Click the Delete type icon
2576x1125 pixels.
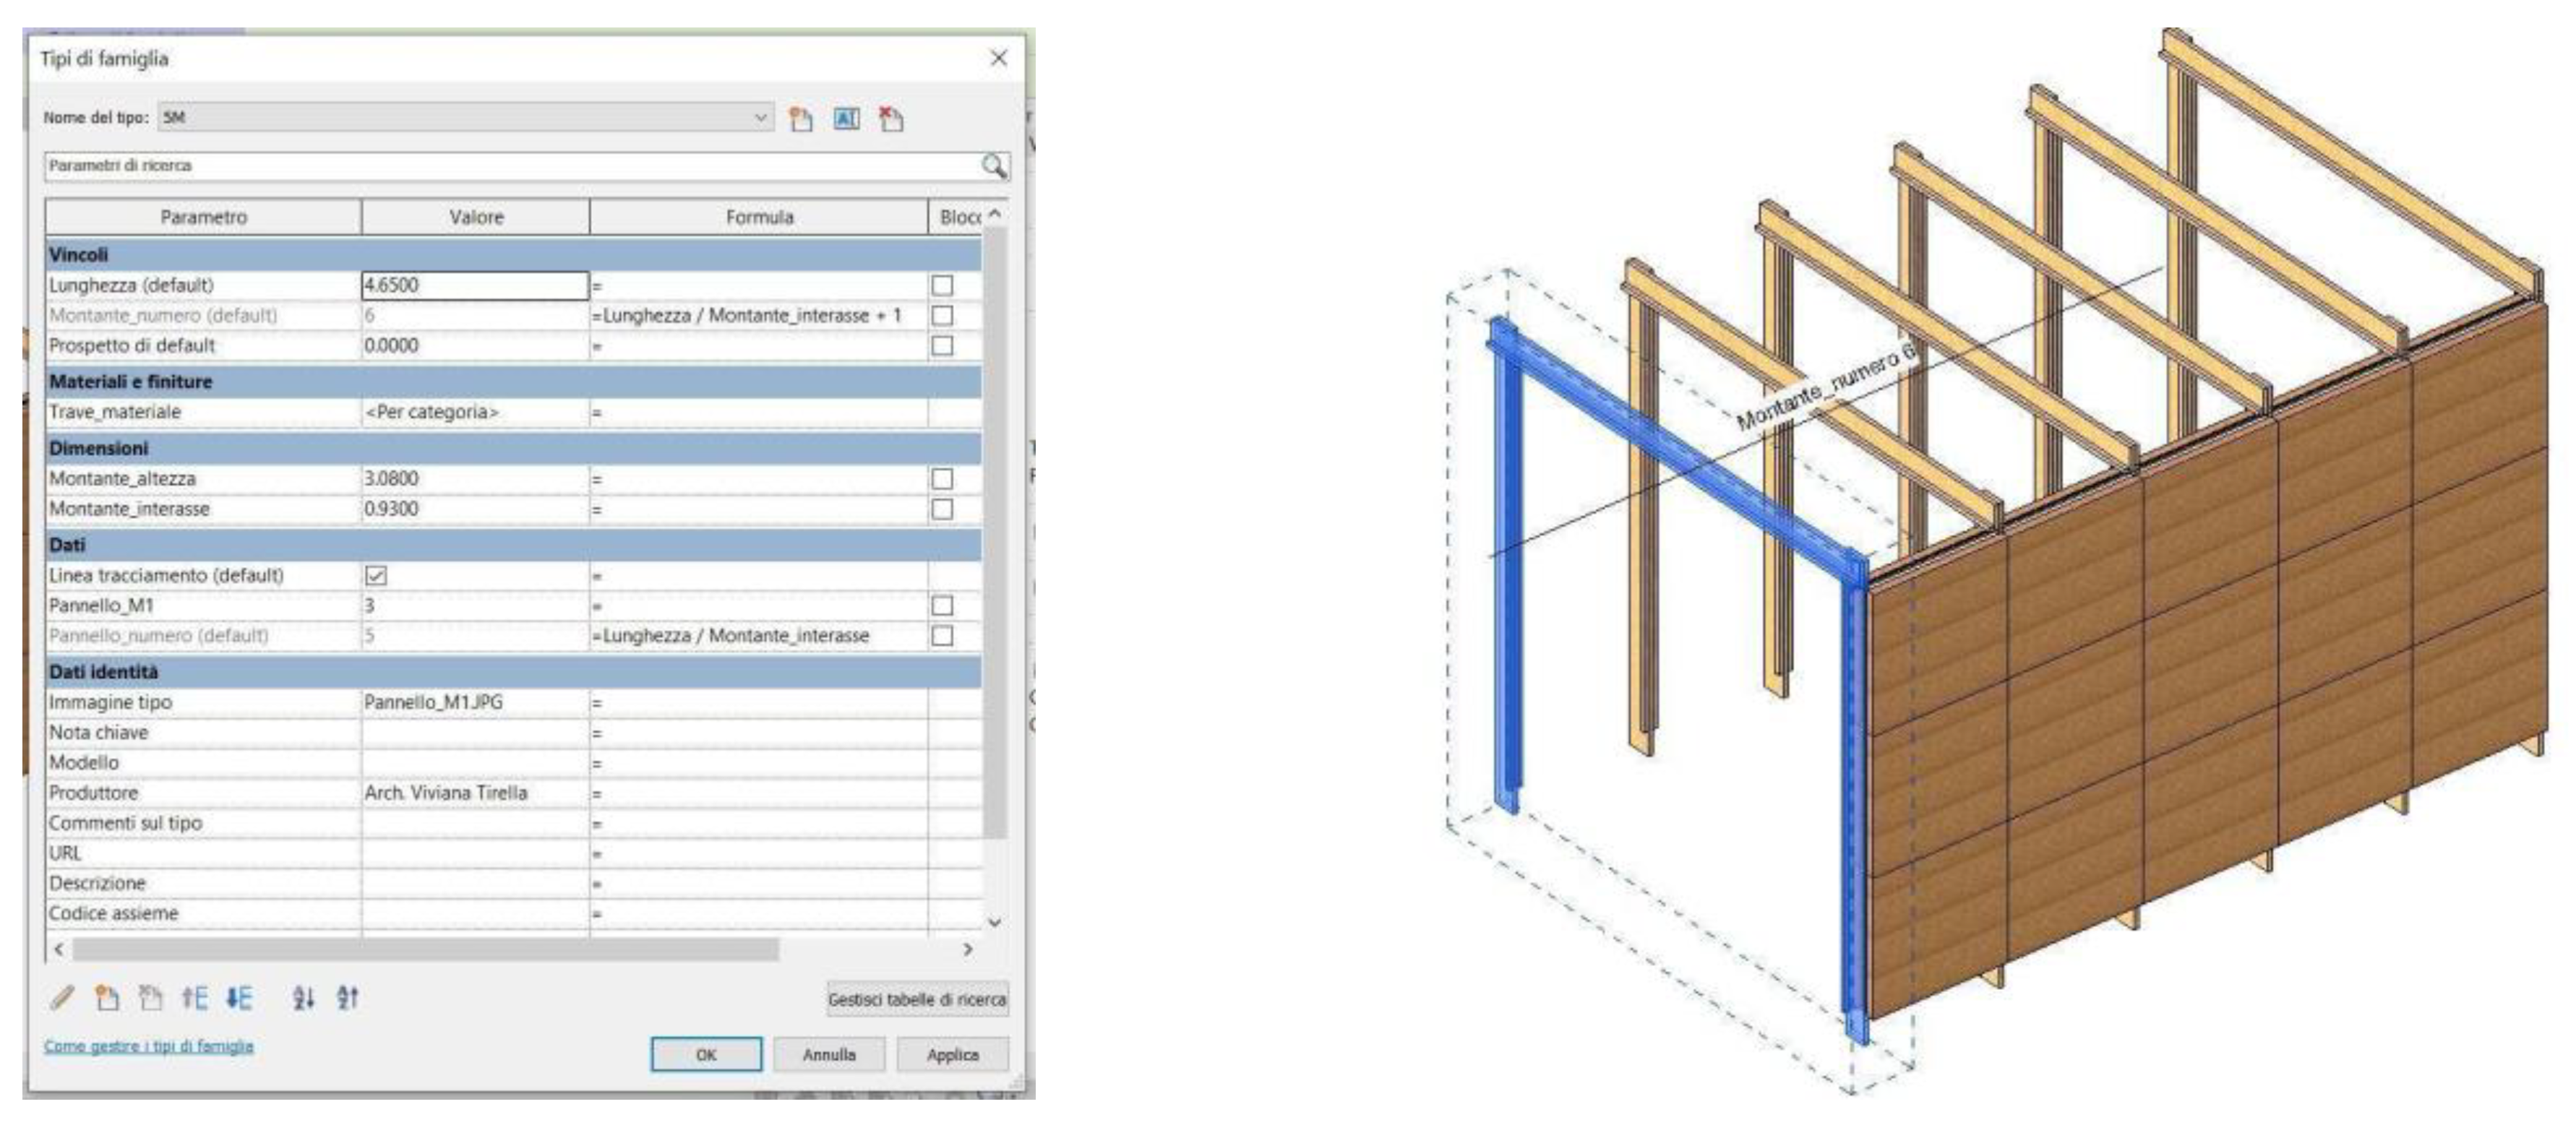pyautogui.click(x=891, y=120)
